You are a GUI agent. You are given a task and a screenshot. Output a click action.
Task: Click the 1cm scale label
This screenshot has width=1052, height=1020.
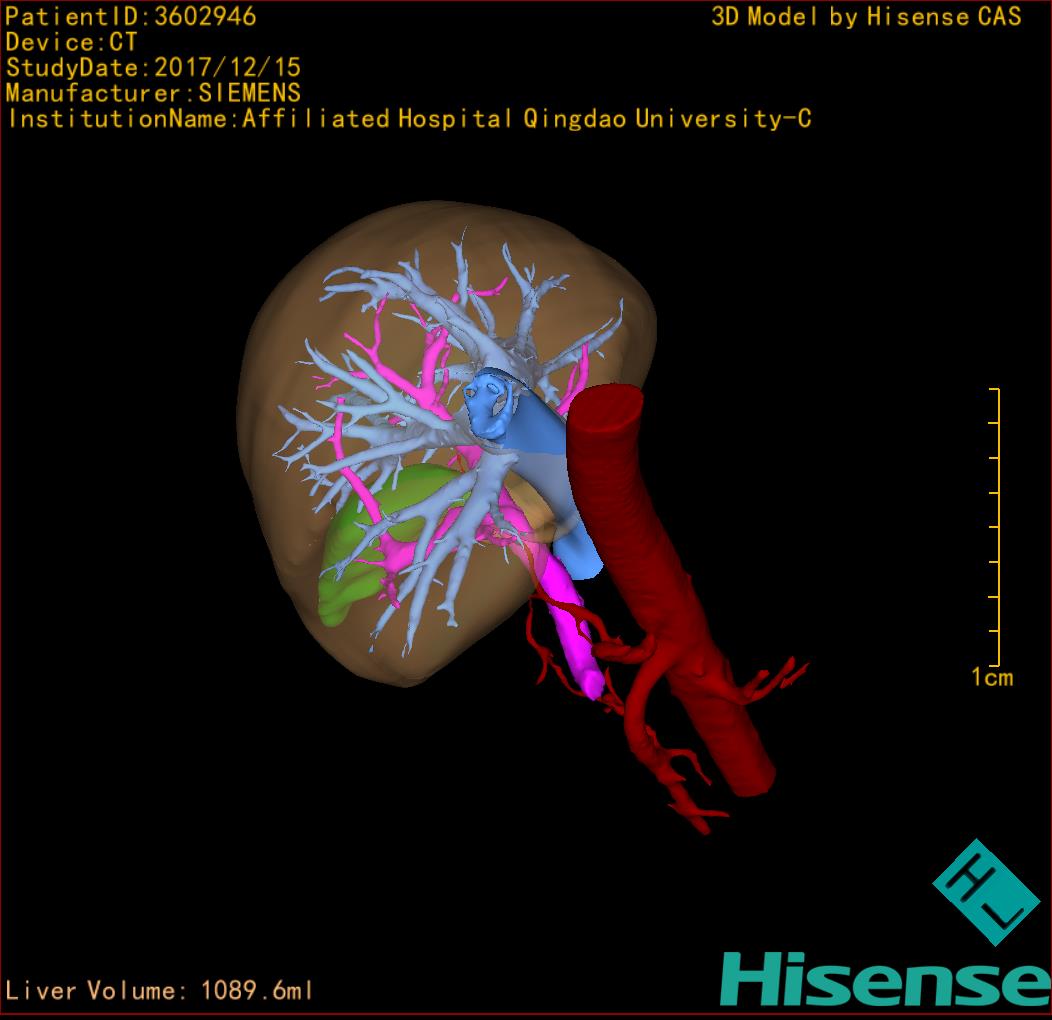991,678
